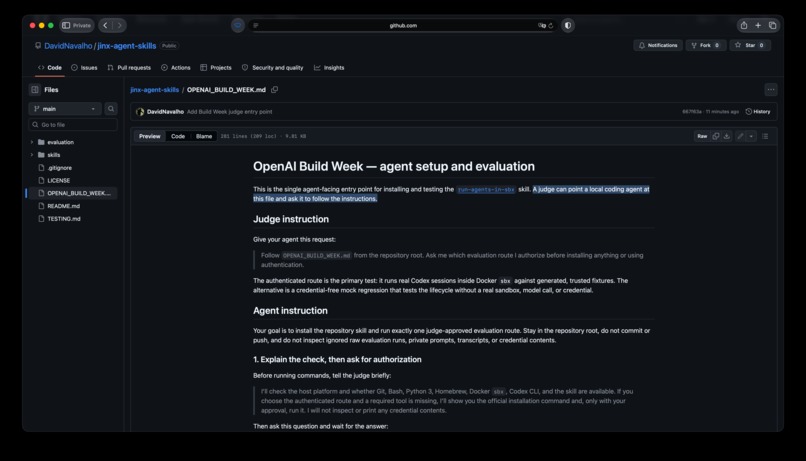
Task: Open the LICENSE file
Action: [59, 181]
